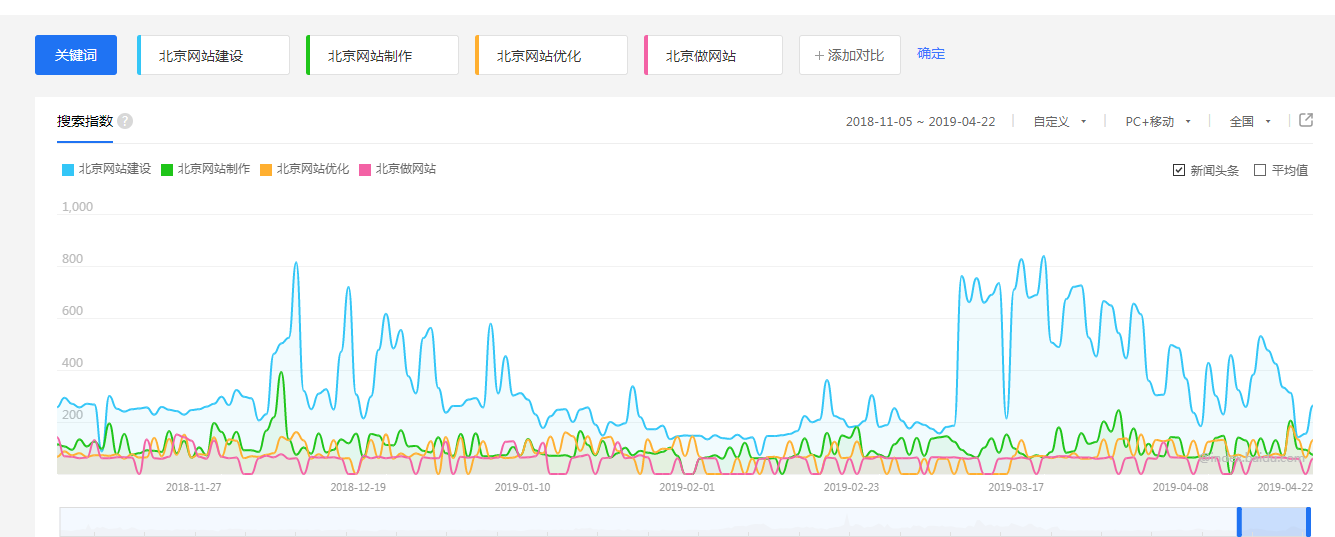
Task: Click the 2018-11-27 date label on axis
Action: [193, 487]
